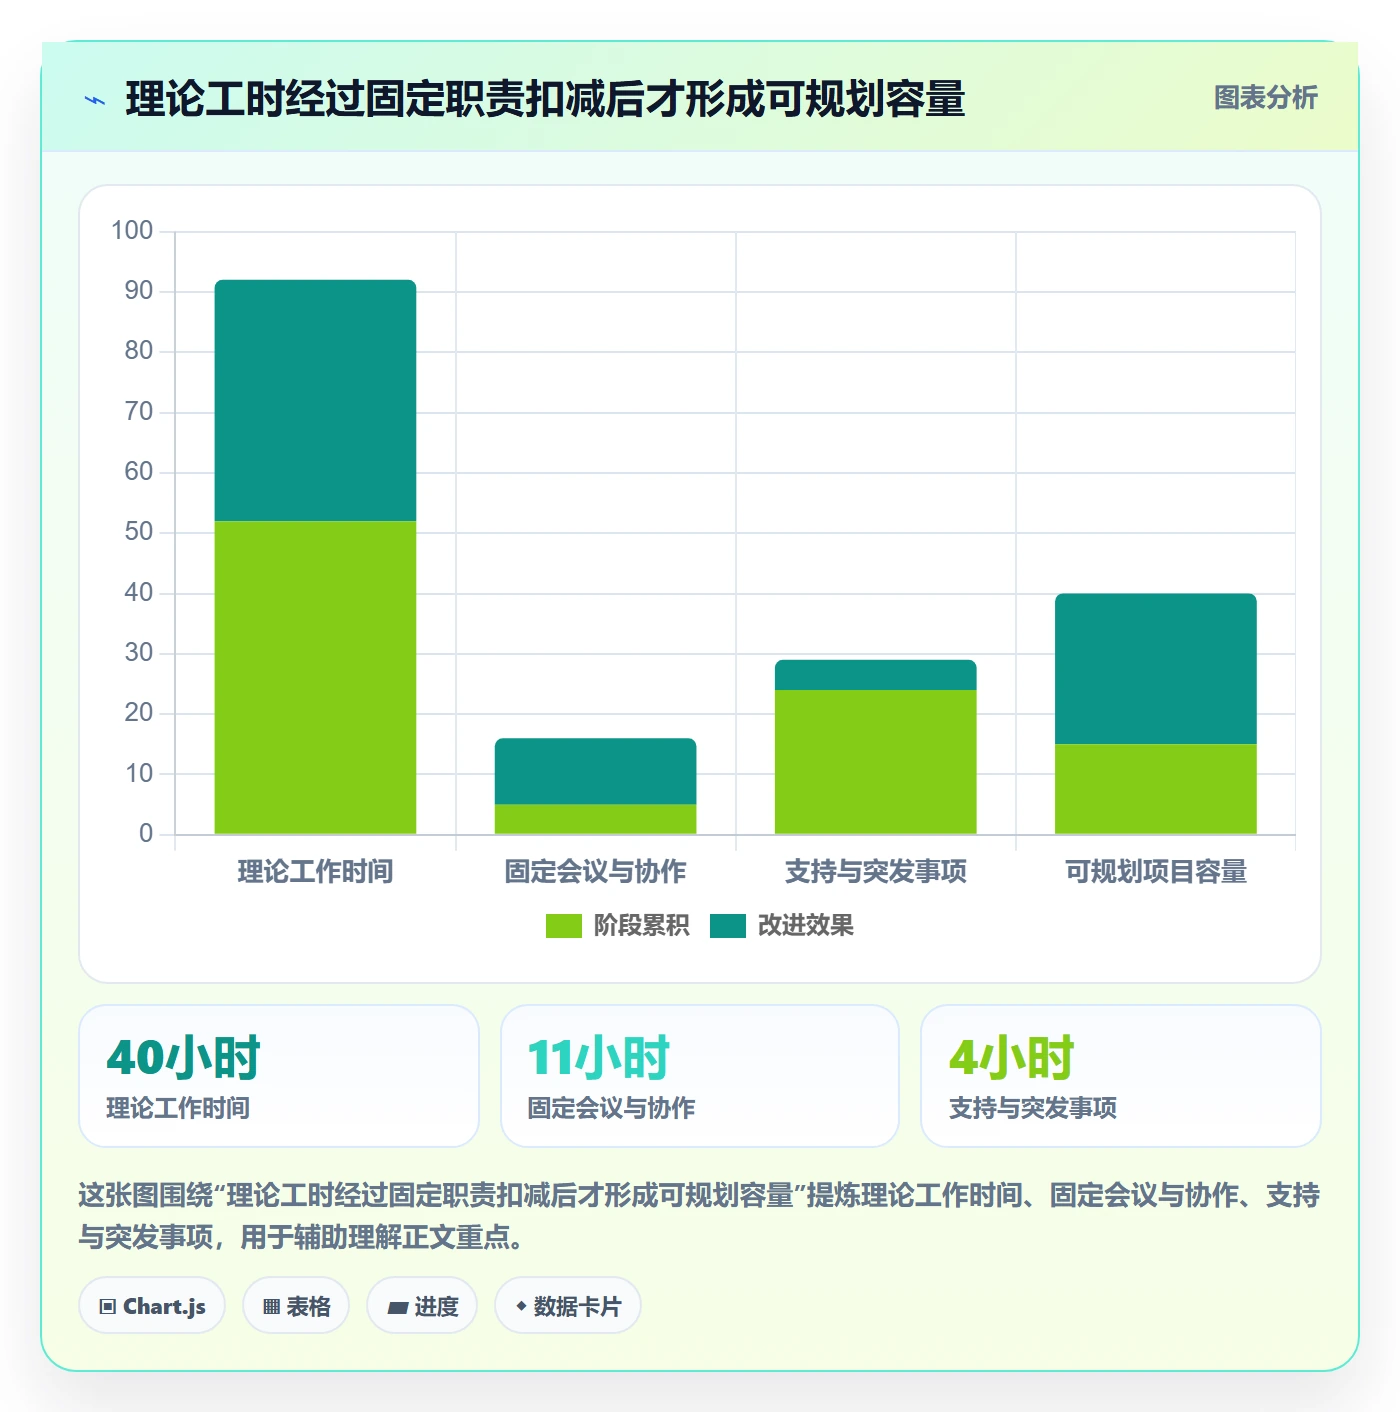1400x1412 pixels.
Task: Click the green segment of 固定会议与协作 bar
Action: pyautogui.click(x=595, y=819)
